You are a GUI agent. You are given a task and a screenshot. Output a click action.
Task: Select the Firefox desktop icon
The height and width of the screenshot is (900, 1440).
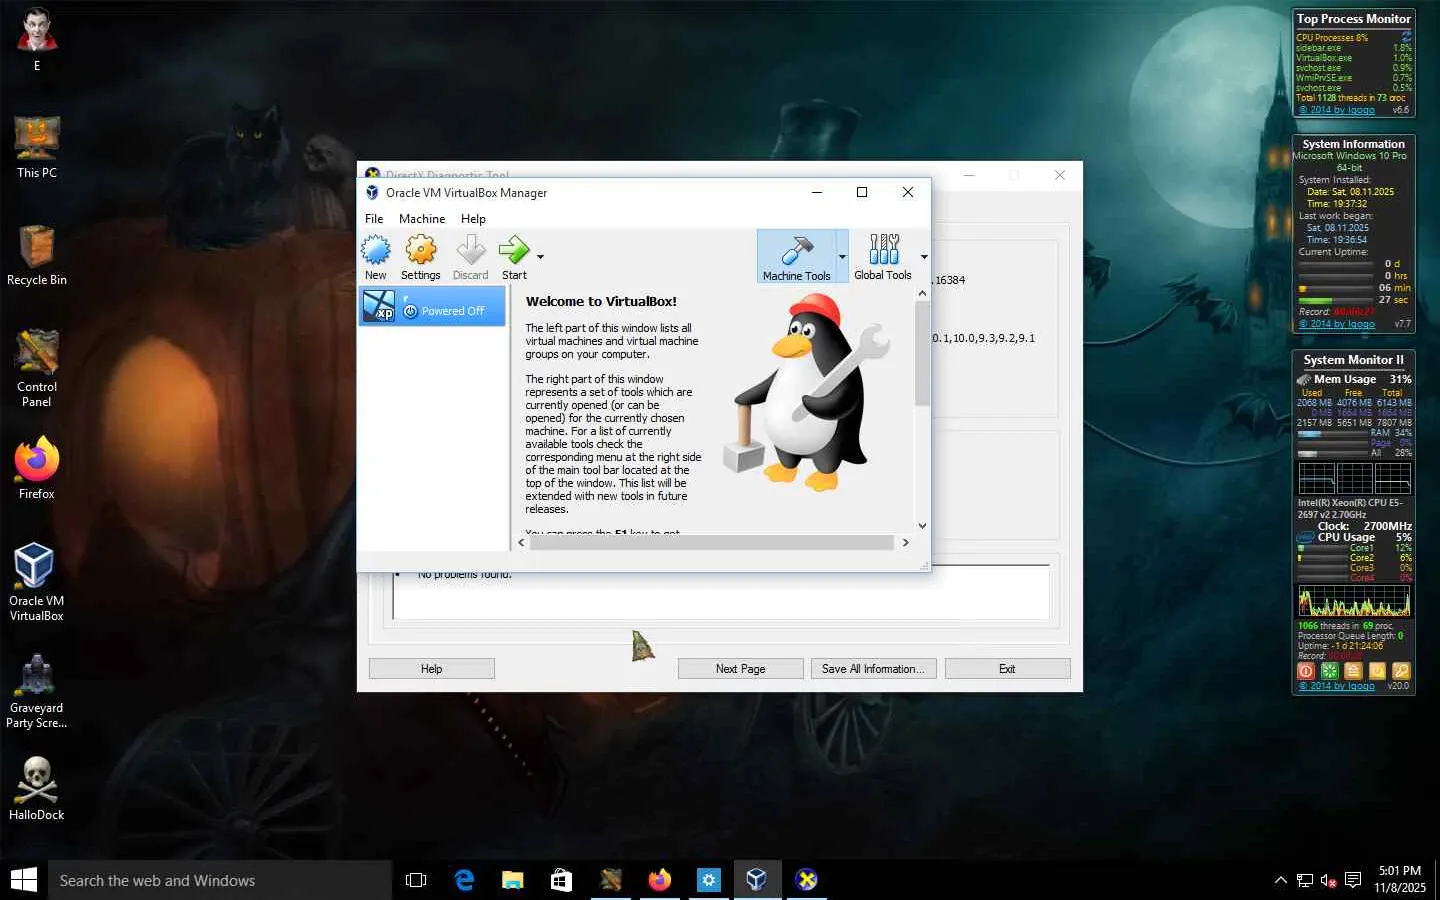pyautogui.click(x=37, y=468)
